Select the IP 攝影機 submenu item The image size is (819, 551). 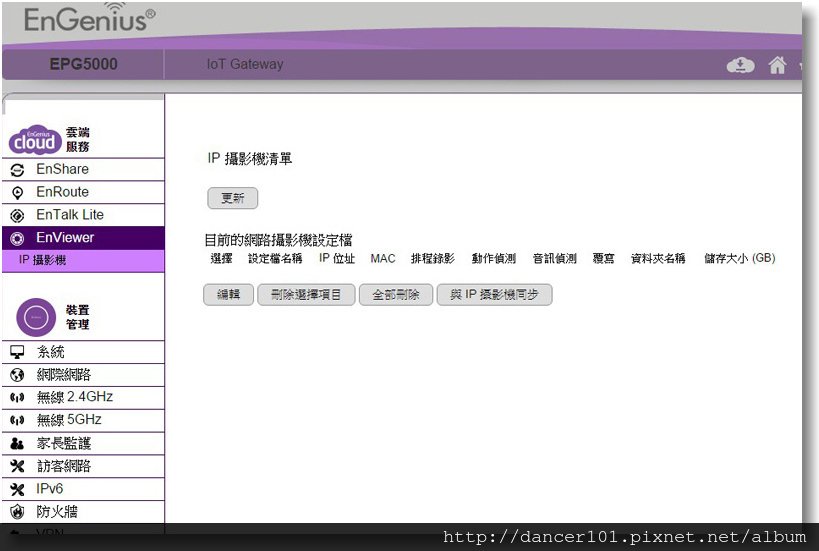click(x=83, y=261)
